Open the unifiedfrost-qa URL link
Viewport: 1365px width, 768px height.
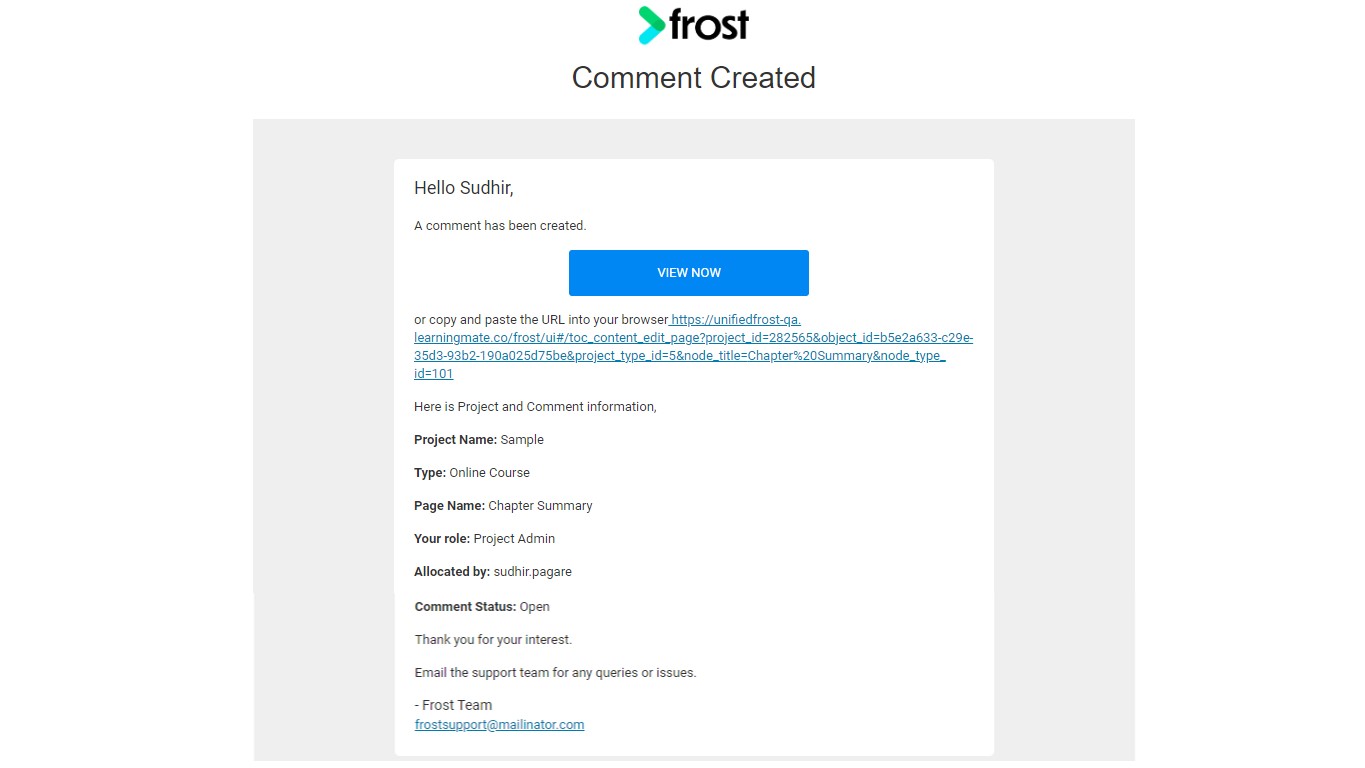(693, 347)
